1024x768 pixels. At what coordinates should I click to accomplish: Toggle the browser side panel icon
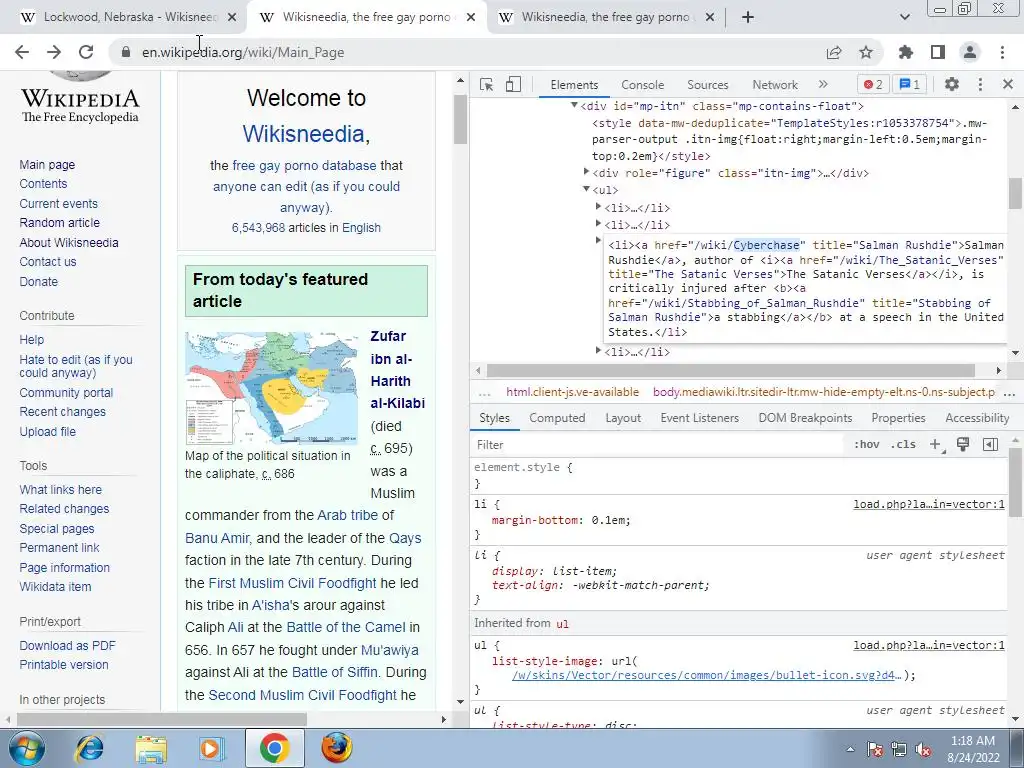tap(938, 52)
